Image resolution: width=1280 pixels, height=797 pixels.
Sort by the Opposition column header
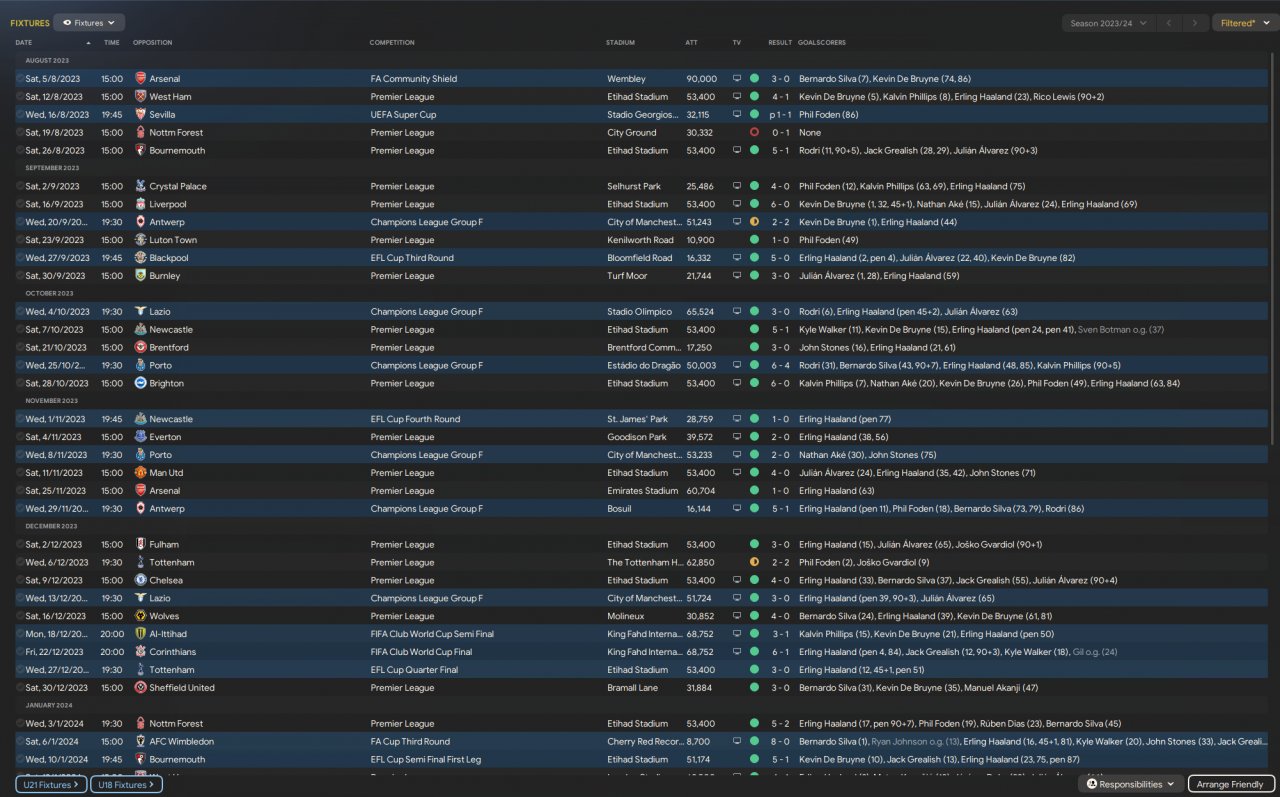(x=153, y=43)
